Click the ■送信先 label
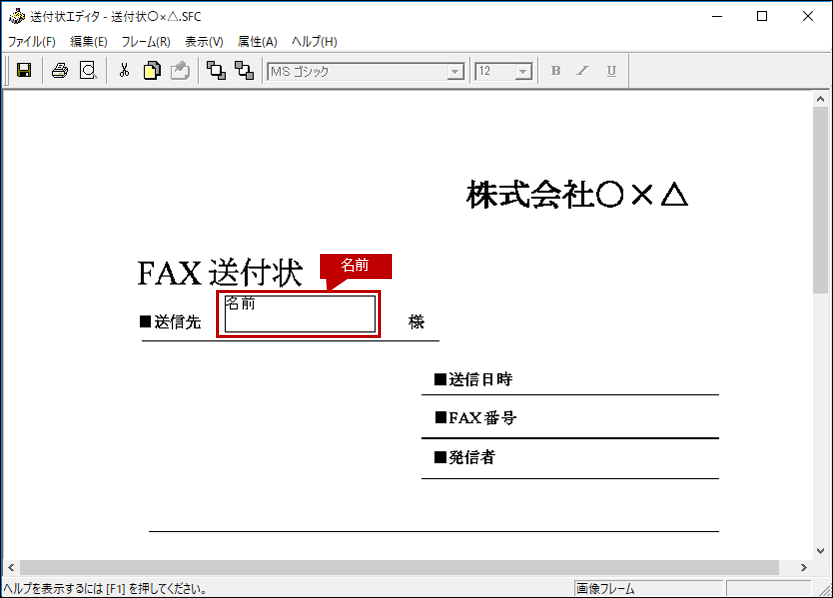 click(x=170, y=322)
